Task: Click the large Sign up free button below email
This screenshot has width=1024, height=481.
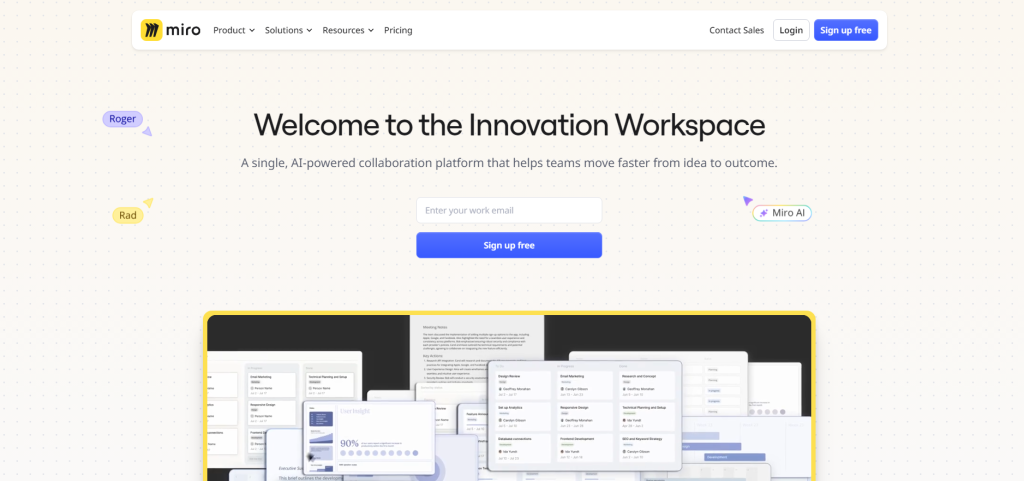Action: click(x=509, y=245)
